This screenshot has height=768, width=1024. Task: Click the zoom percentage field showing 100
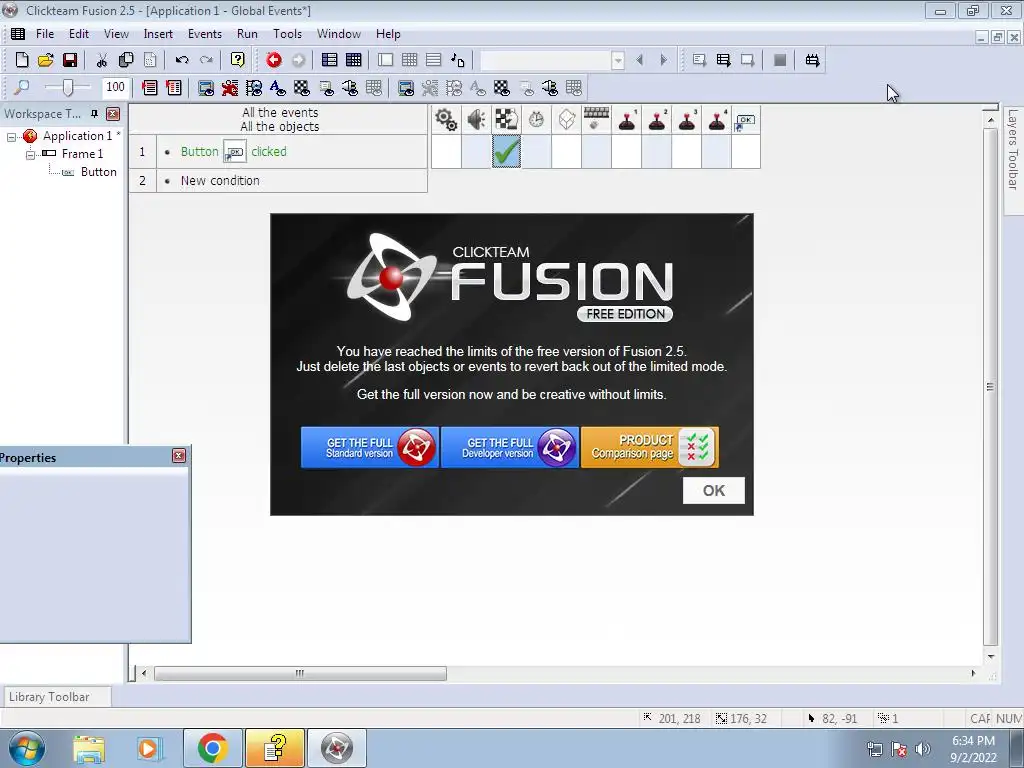tap(116, 87)
